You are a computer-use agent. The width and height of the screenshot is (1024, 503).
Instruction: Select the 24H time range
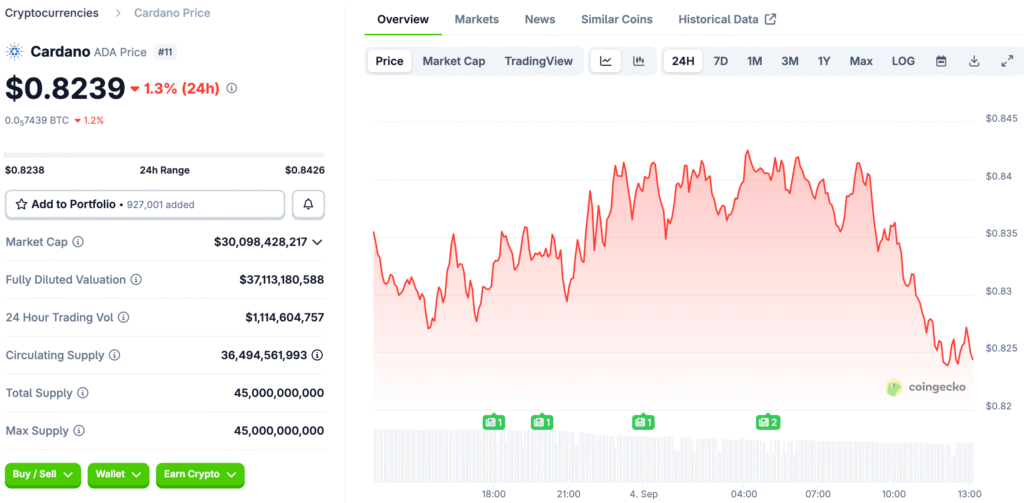pyautogui.click(x=683, y=61)
